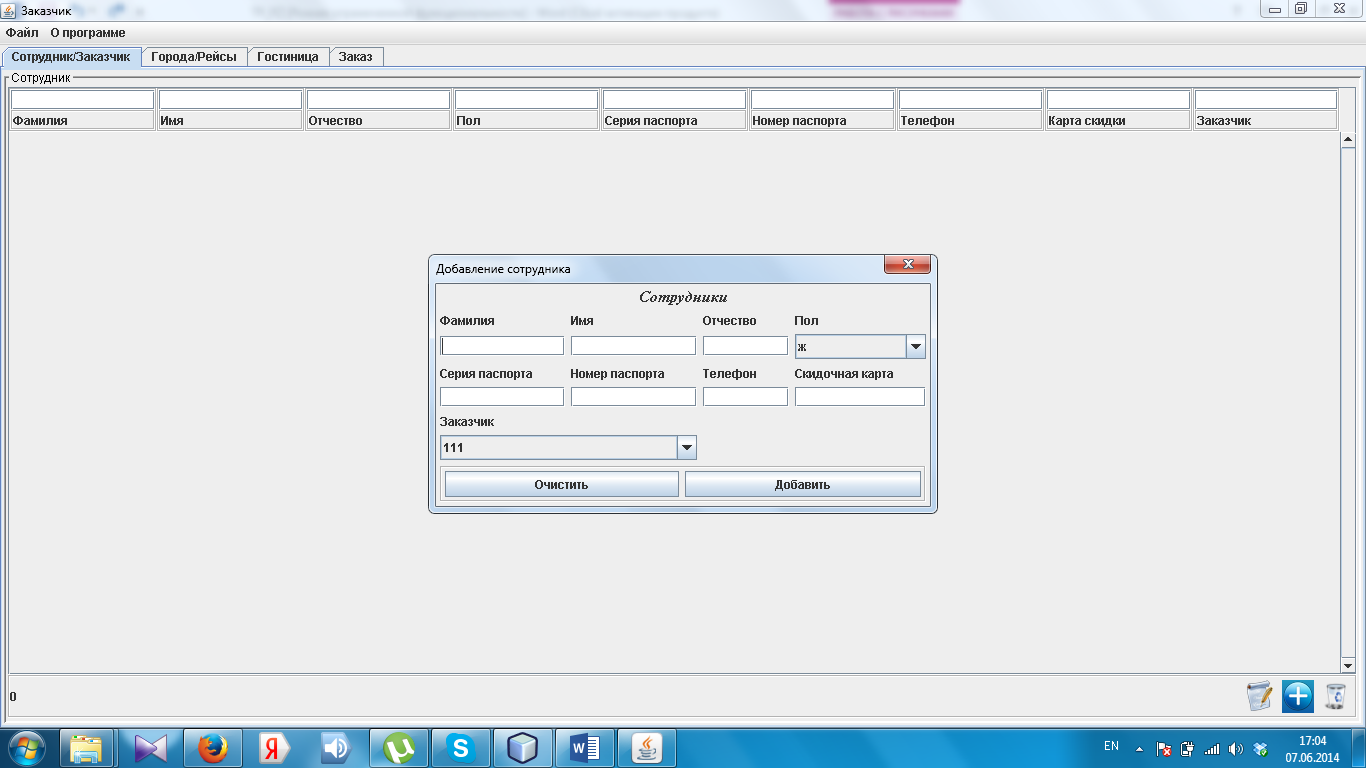Click the Номер паспорта field in the dialog
Viewport: 1366px width, 768px height.
tap(633, 397)
